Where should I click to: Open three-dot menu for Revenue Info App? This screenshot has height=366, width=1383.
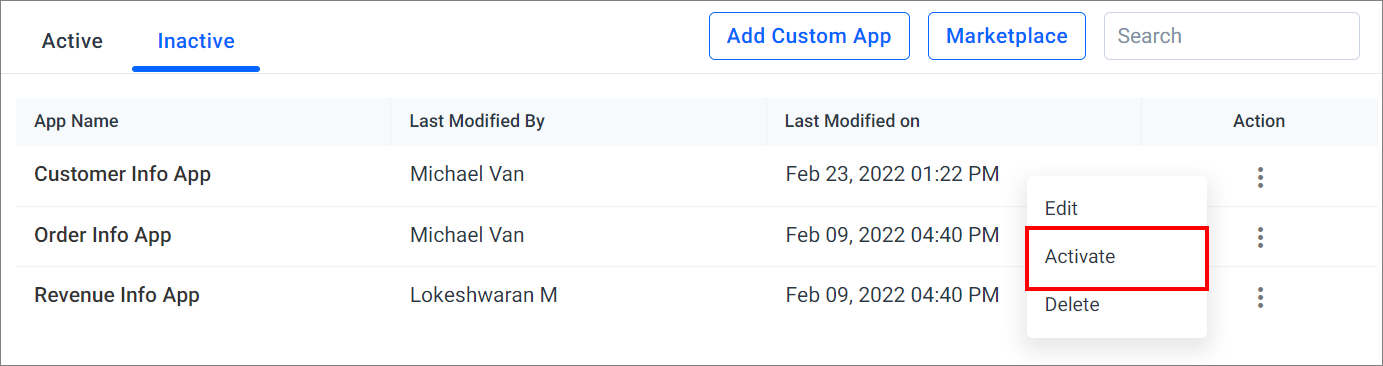coord(1260,297)
